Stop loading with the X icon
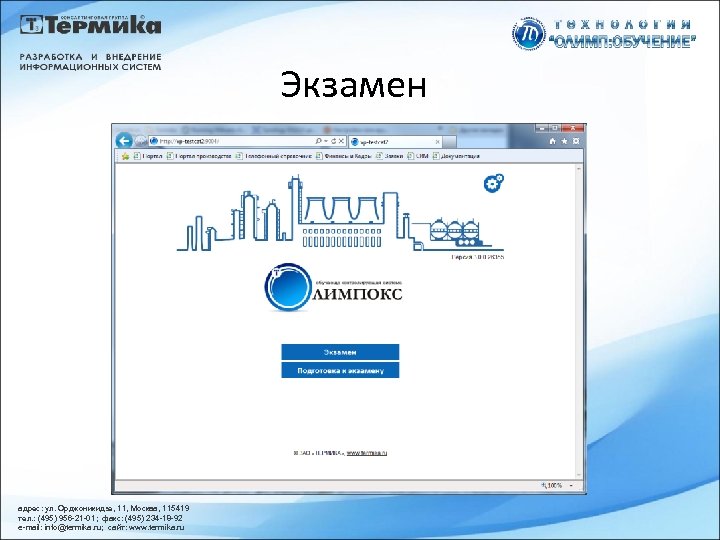Screen dimensions: 720x540 coord(341,141)
